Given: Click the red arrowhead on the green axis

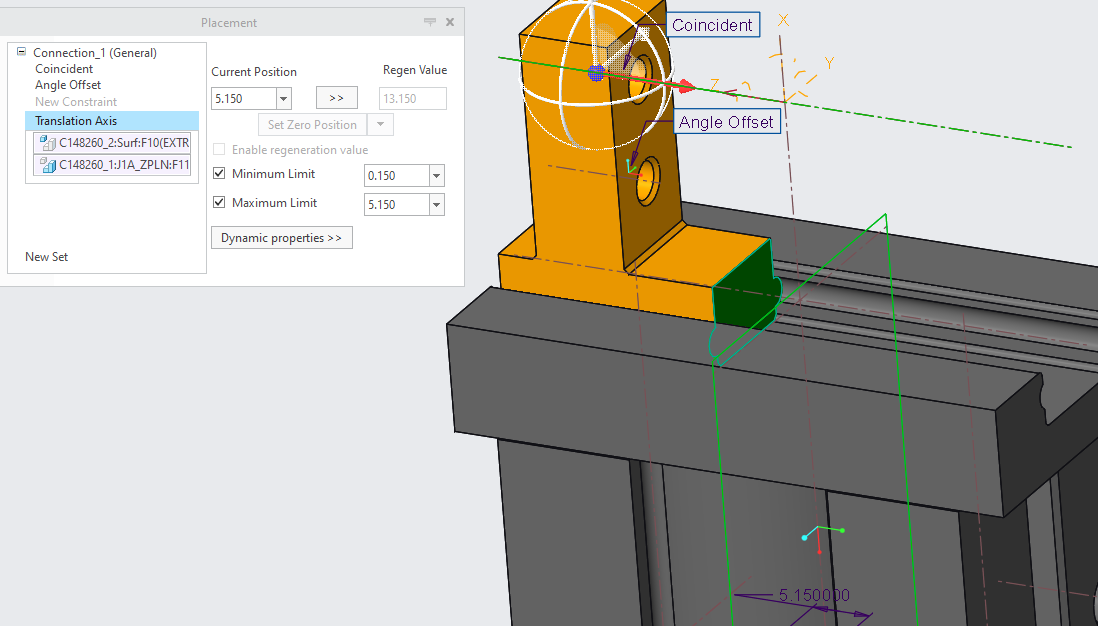Looking at the screenshot, I should pos(686,86).
